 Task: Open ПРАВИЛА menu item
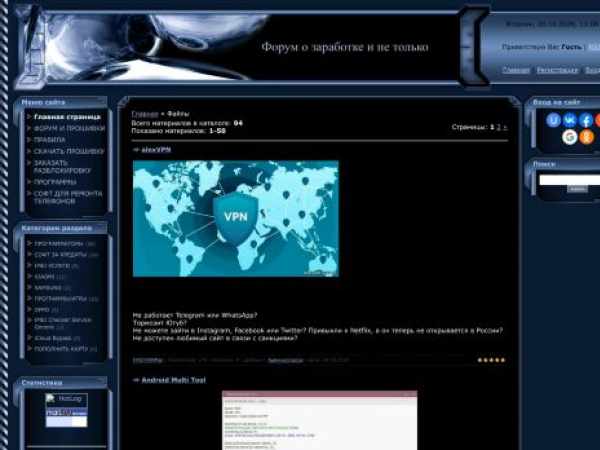tap(49, 140)
